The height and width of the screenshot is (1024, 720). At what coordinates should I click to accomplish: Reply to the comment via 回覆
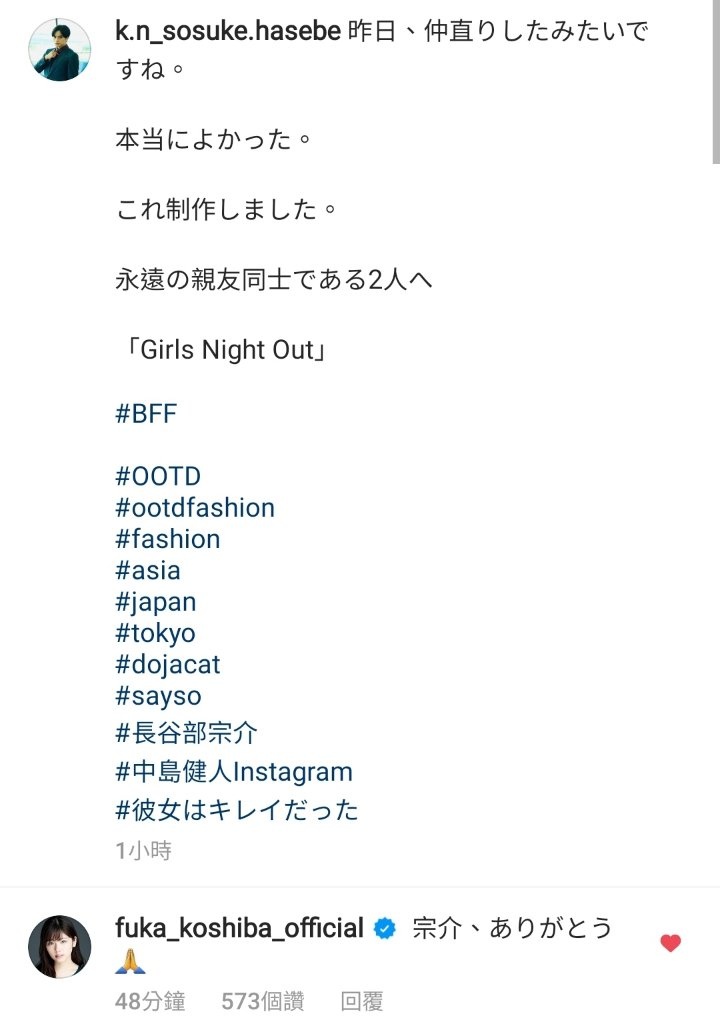[362, 1000]
